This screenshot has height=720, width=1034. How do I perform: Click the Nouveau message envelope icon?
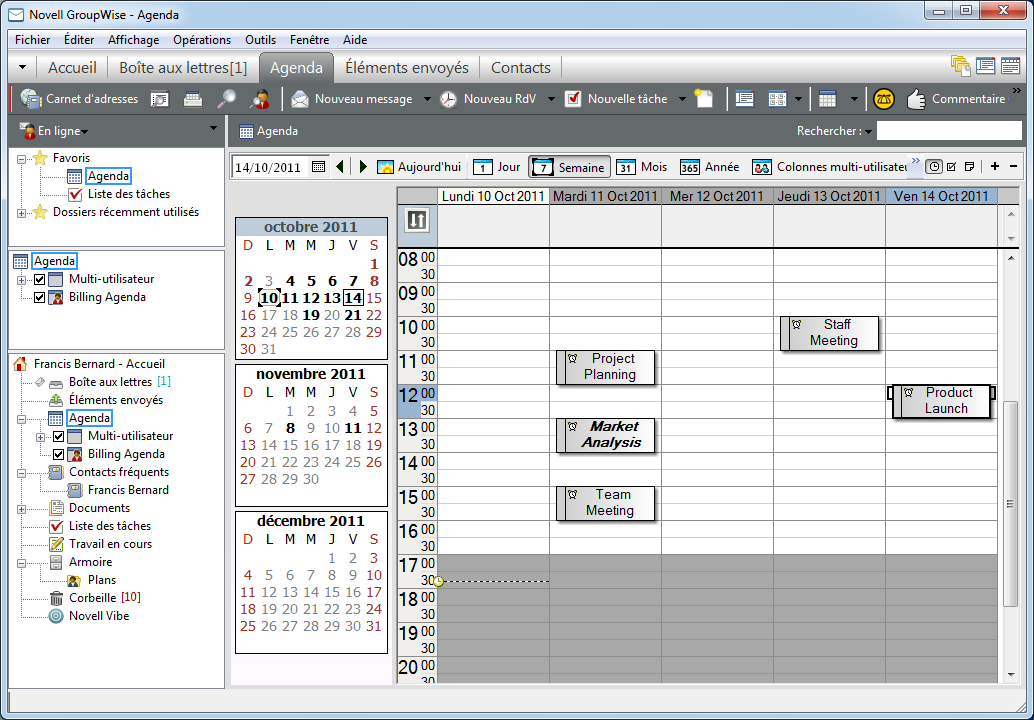[299, 99]
